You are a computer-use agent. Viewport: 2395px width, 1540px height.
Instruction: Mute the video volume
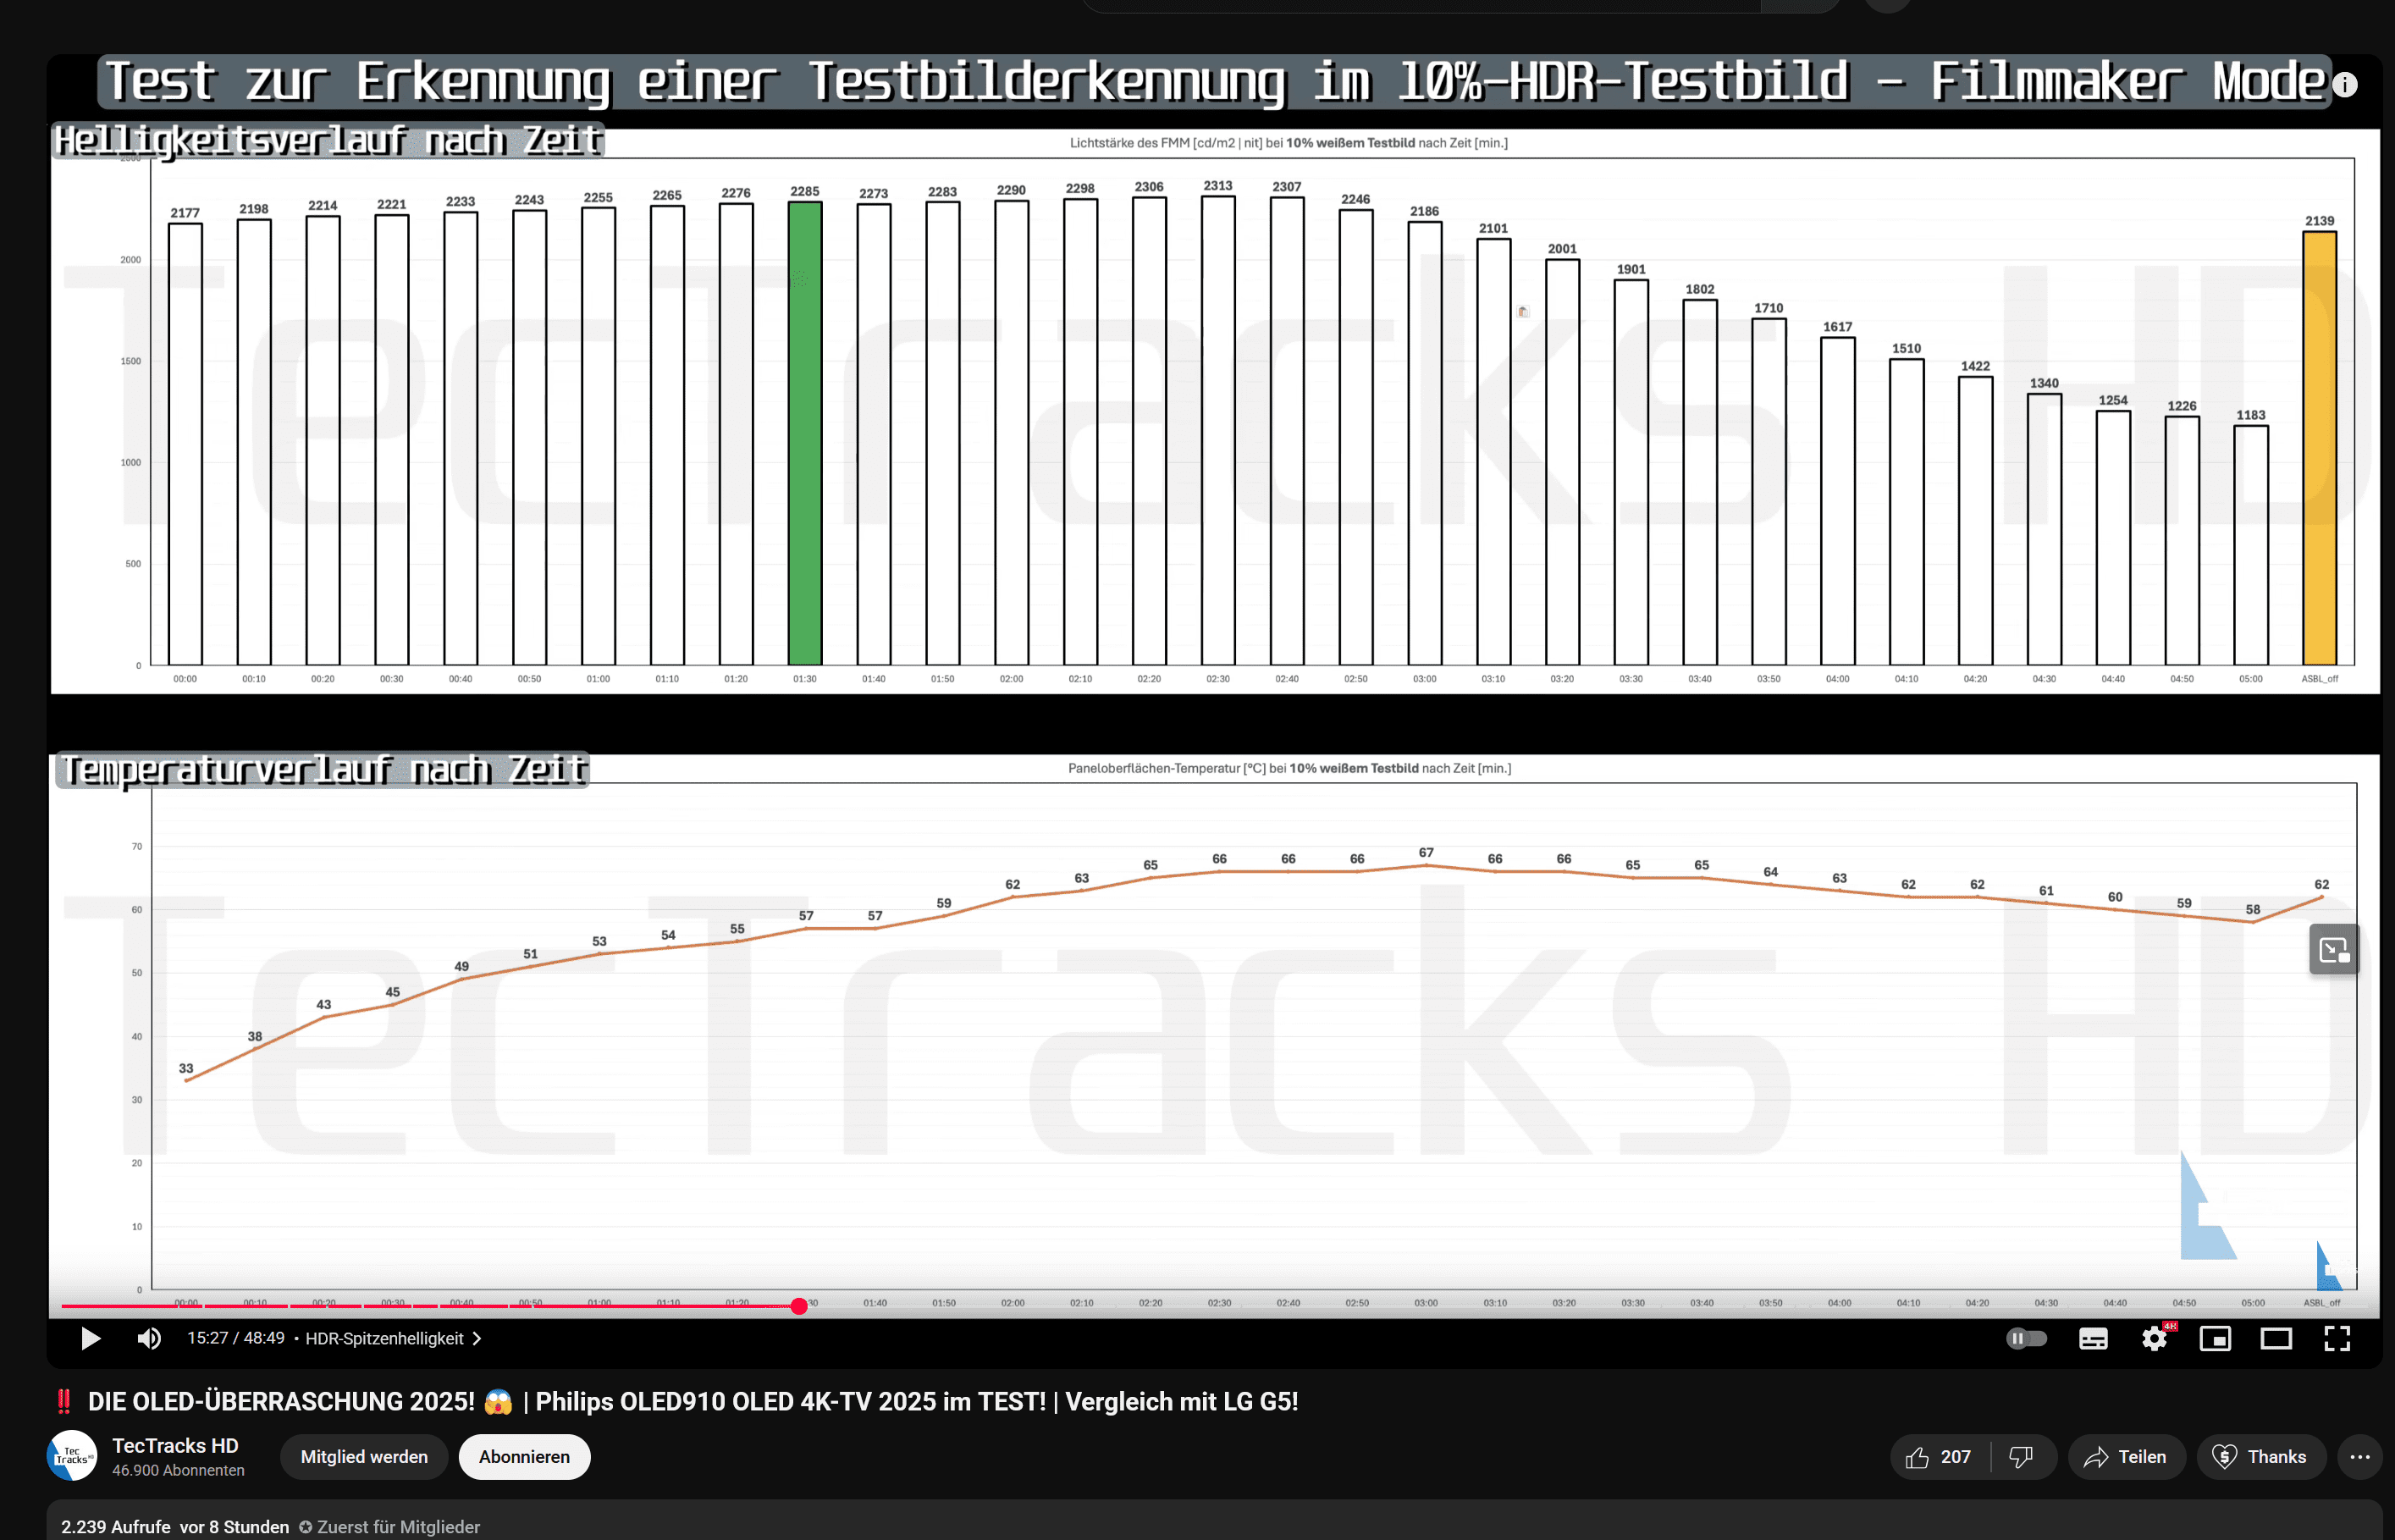tap(149, 1338)
